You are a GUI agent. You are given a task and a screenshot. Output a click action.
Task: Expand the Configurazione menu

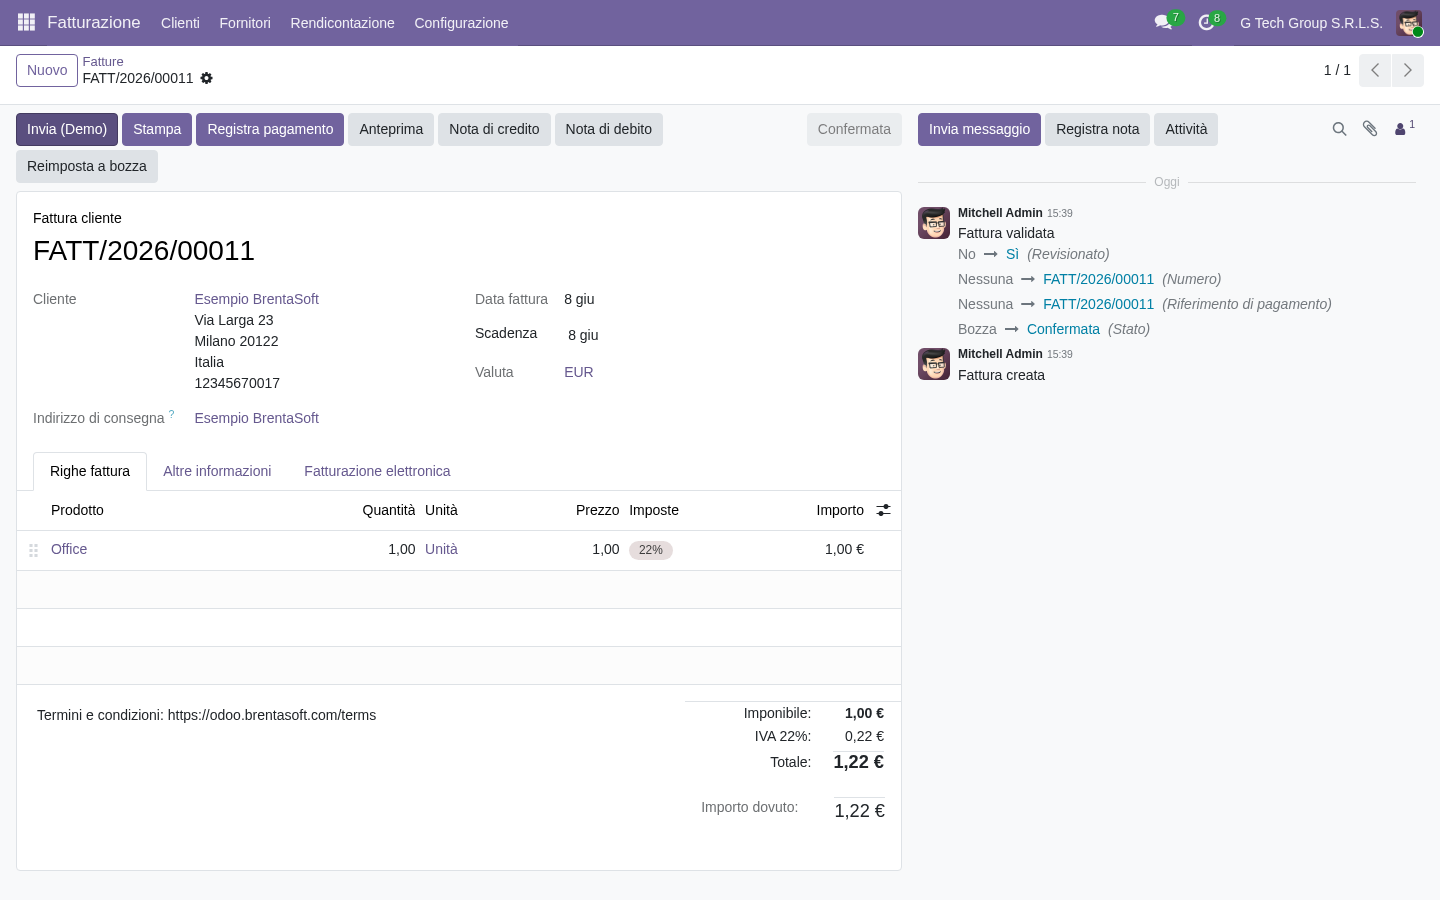461,22
